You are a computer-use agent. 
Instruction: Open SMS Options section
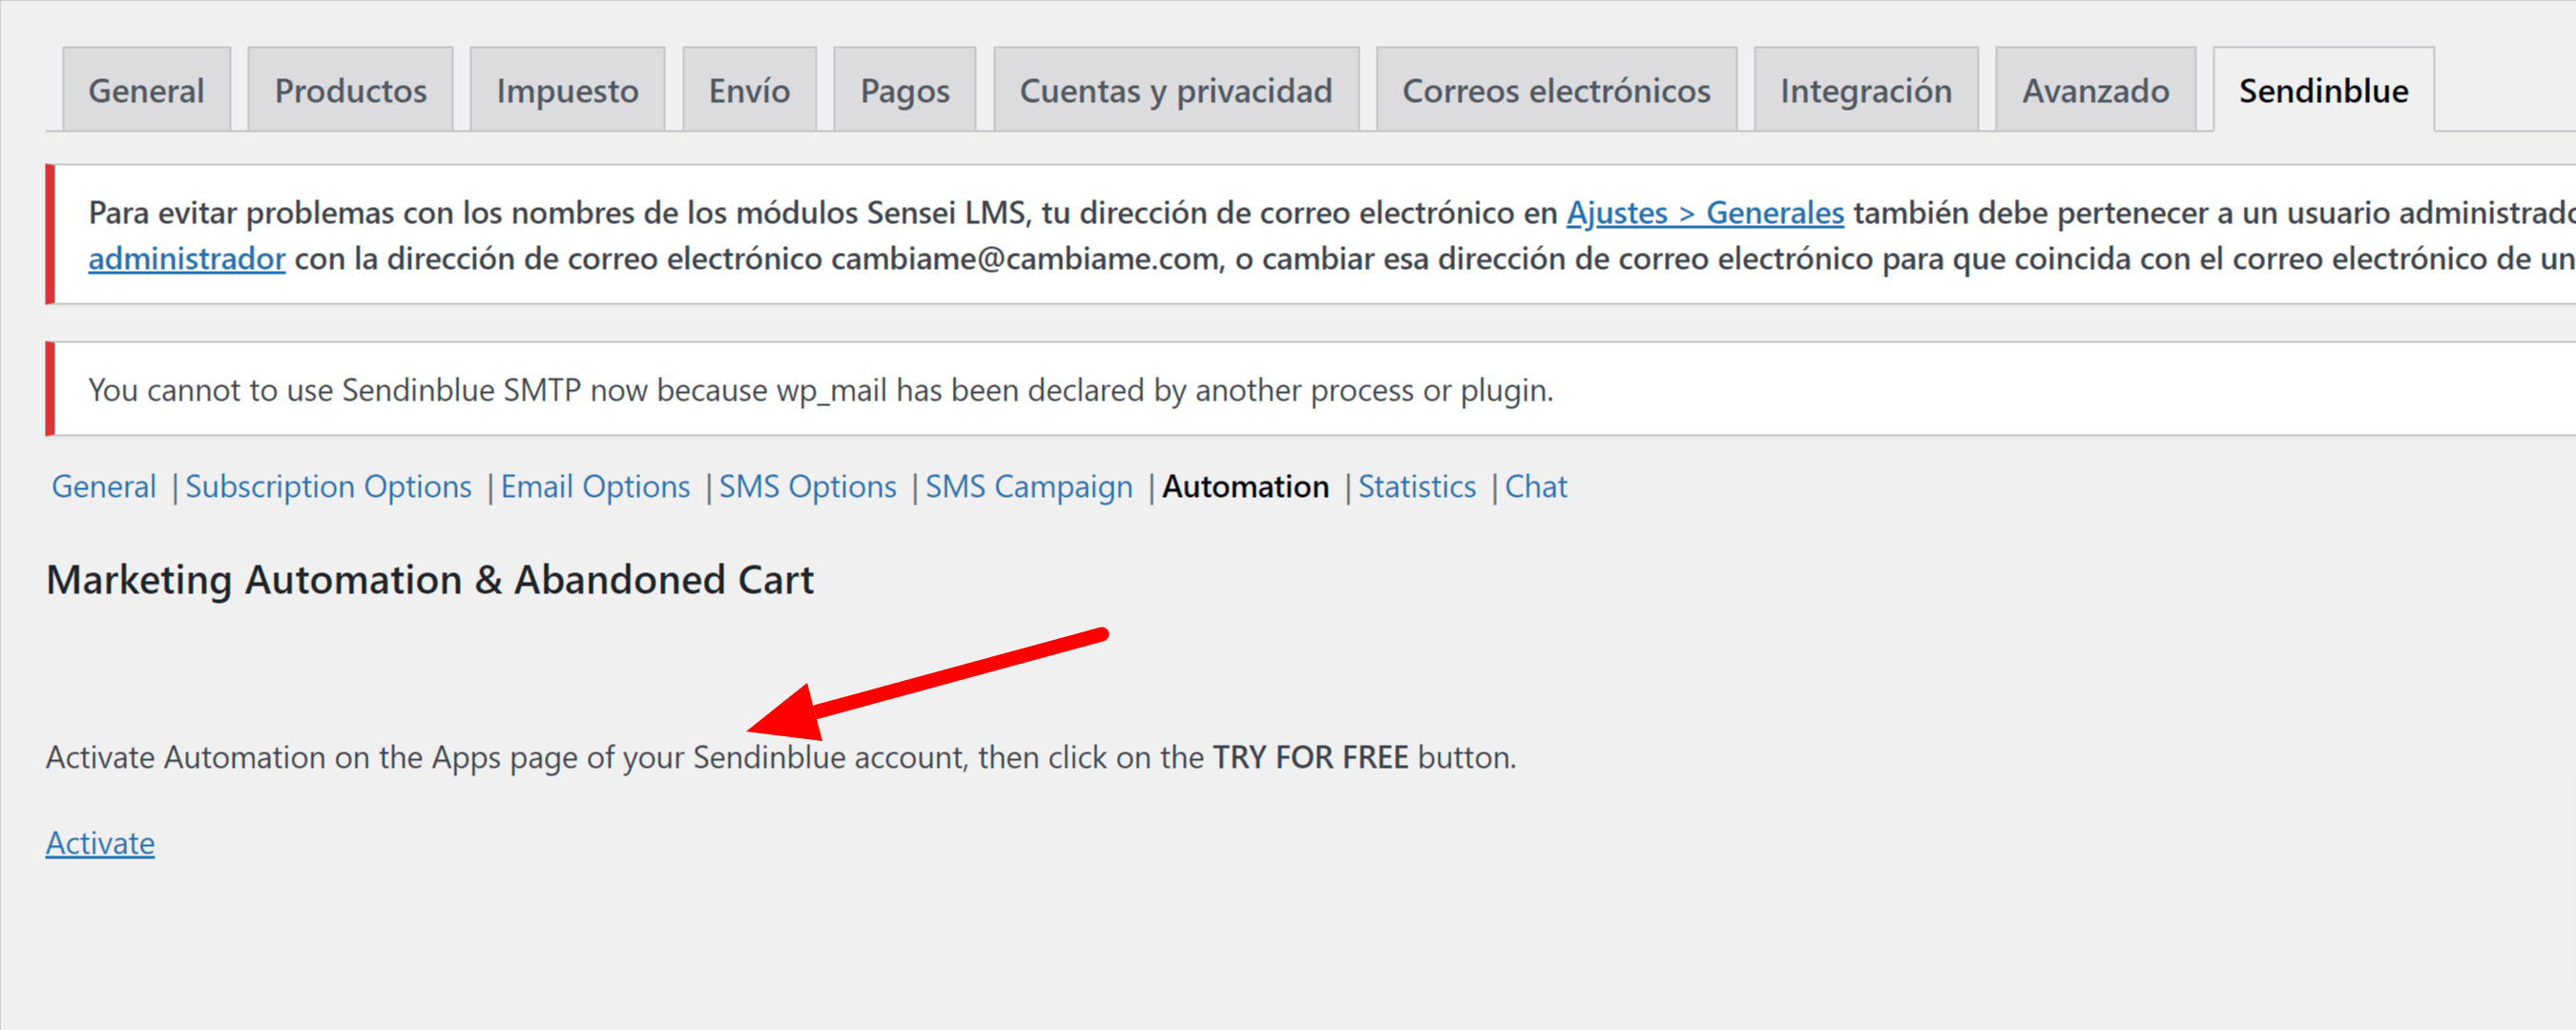pyautogui.click(x=808, y=487)
